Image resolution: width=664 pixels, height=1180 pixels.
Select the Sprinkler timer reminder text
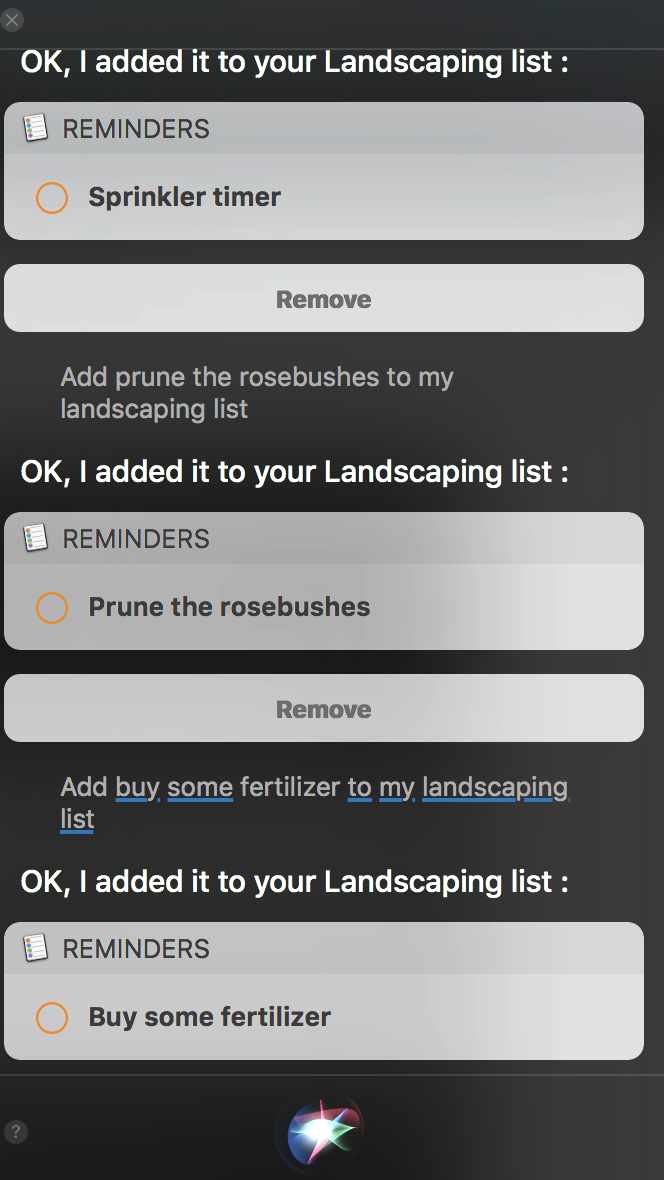click(184, 197)
